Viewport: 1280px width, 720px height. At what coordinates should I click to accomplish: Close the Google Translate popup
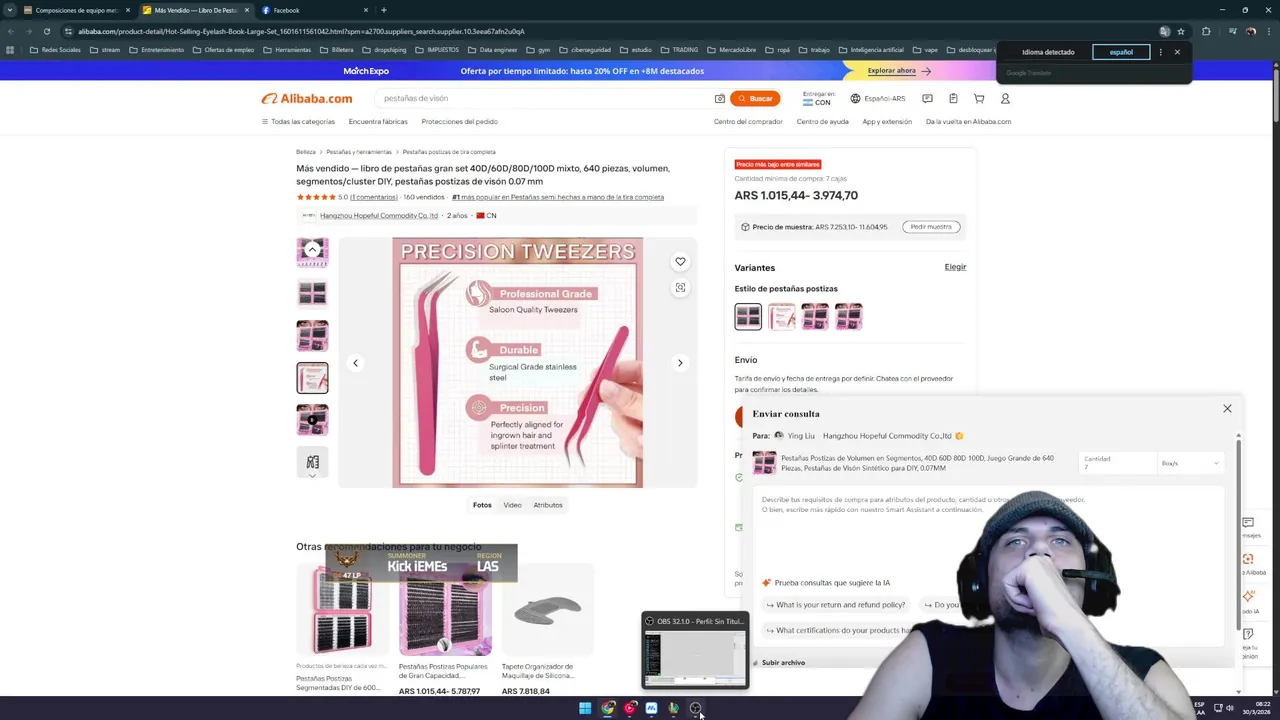click(1177, 52)
